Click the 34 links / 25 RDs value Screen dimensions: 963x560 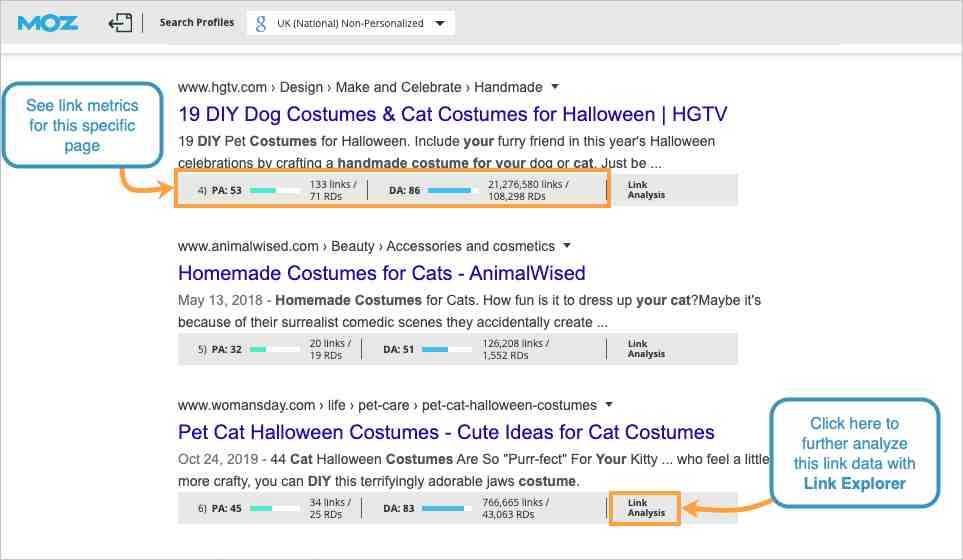330,508
